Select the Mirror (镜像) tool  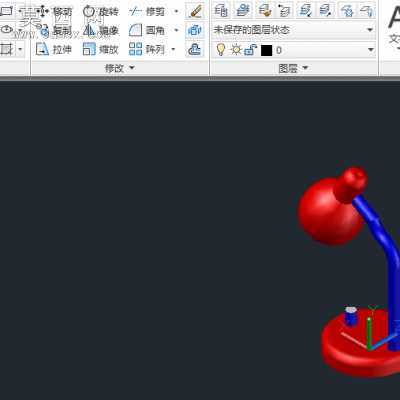(100, 31)
